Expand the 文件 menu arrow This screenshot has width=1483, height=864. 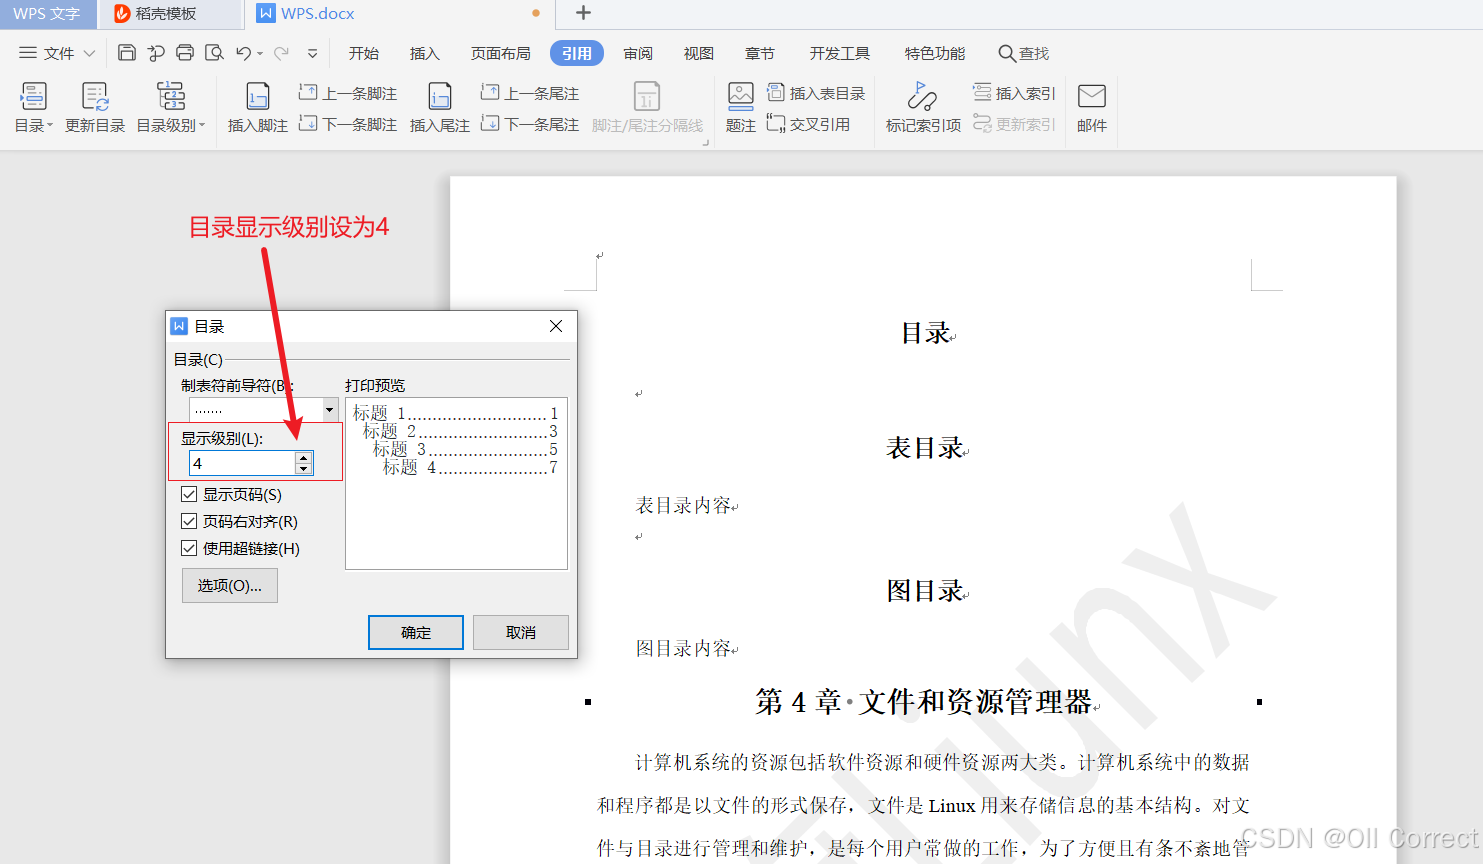coord(89,53)
